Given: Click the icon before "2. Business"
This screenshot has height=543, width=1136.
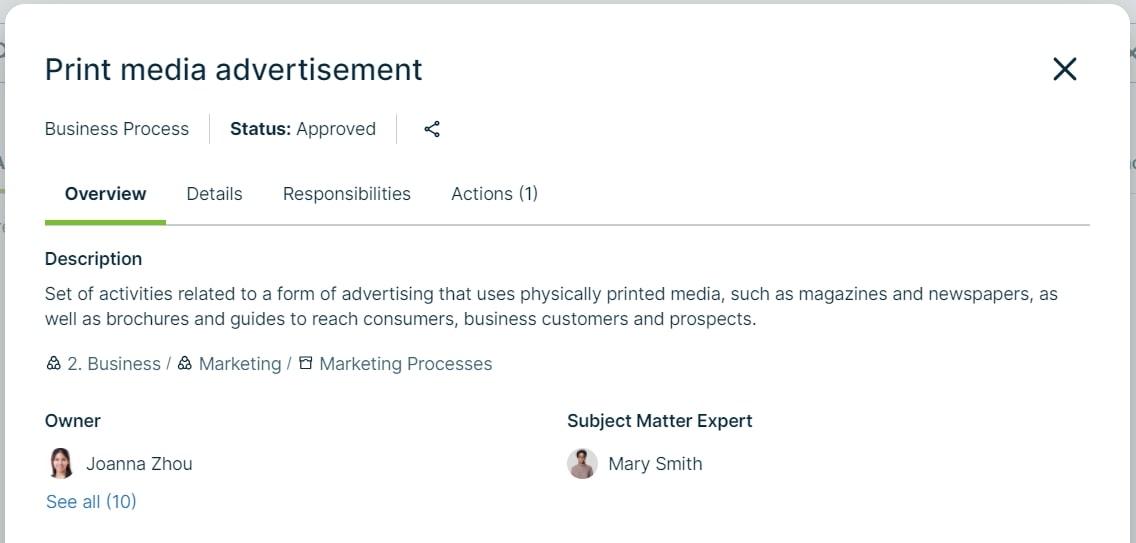Looking at the screenshot, I should [54, 364].
